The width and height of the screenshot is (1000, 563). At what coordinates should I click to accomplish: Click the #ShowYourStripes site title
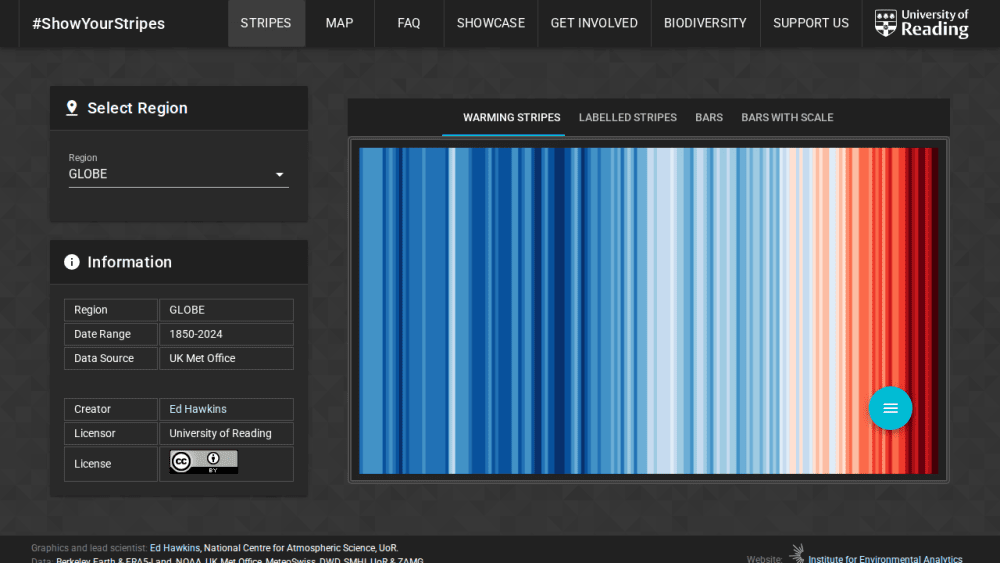tap(98, 24)
